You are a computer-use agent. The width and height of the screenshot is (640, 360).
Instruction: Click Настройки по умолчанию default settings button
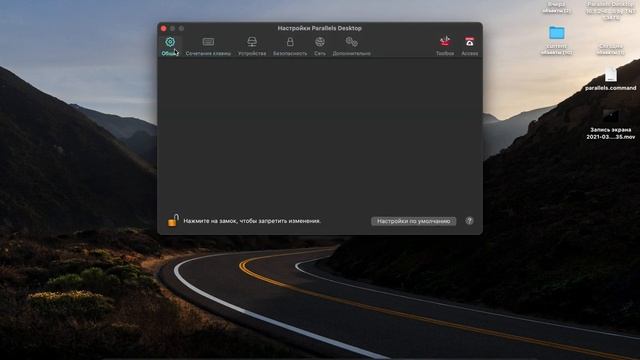pyautogui.click(x=413, y=221)
